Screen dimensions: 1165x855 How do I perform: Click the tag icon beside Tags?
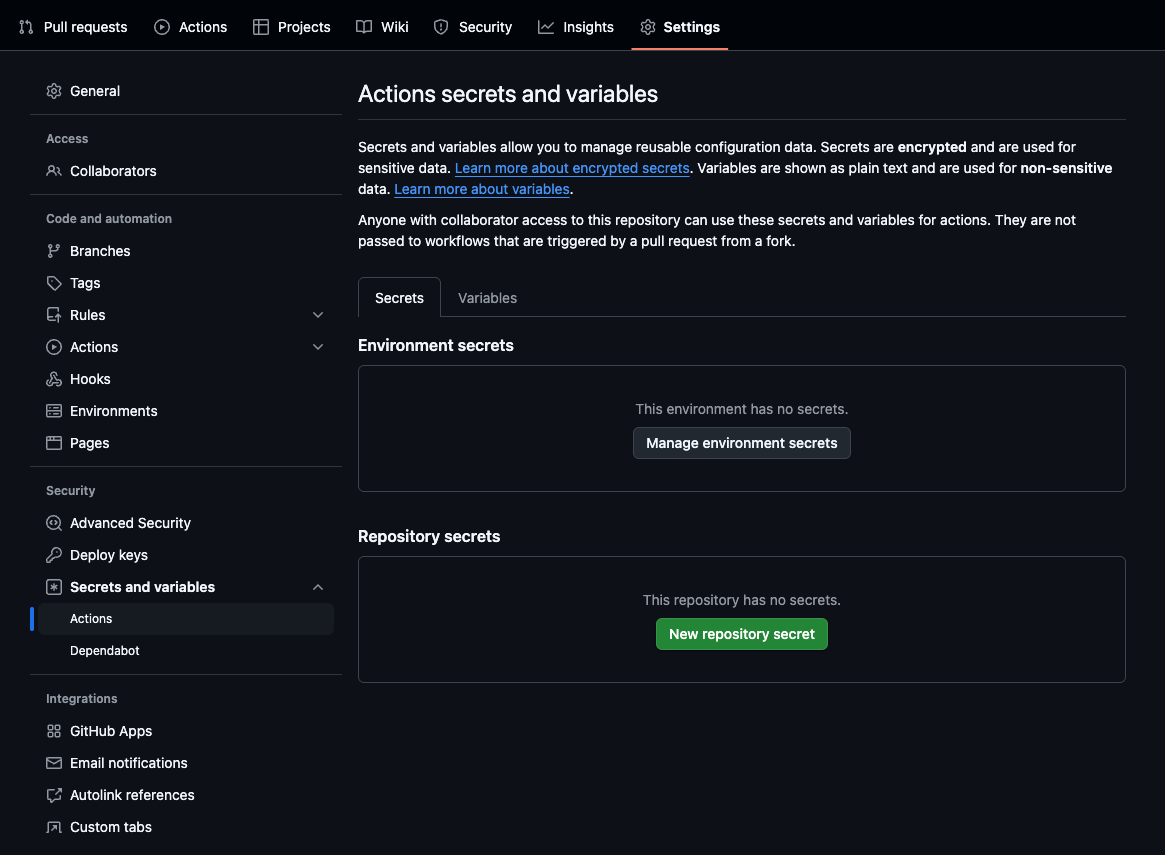tap(54, 283)
